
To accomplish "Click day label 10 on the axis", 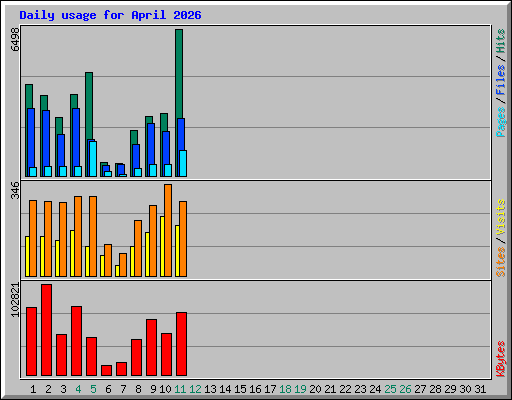I will click(x=165, y=389).
